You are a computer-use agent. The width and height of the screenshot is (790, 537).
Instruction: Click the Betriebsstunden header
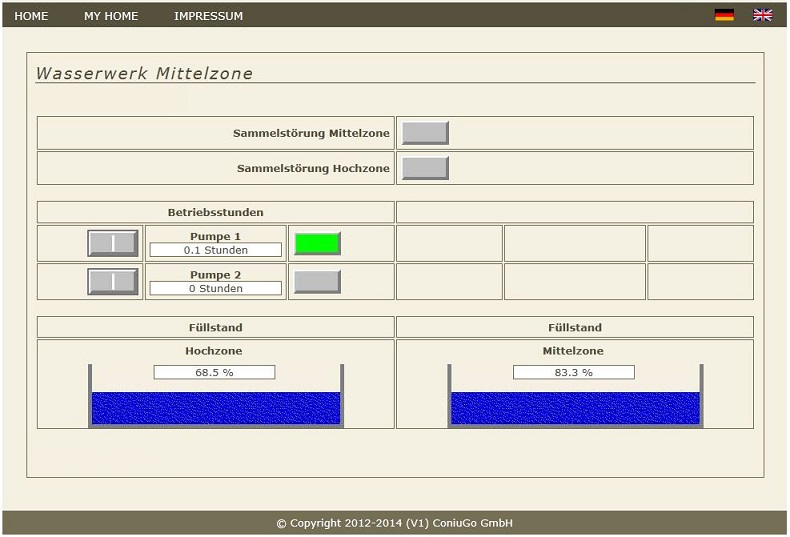216,212
